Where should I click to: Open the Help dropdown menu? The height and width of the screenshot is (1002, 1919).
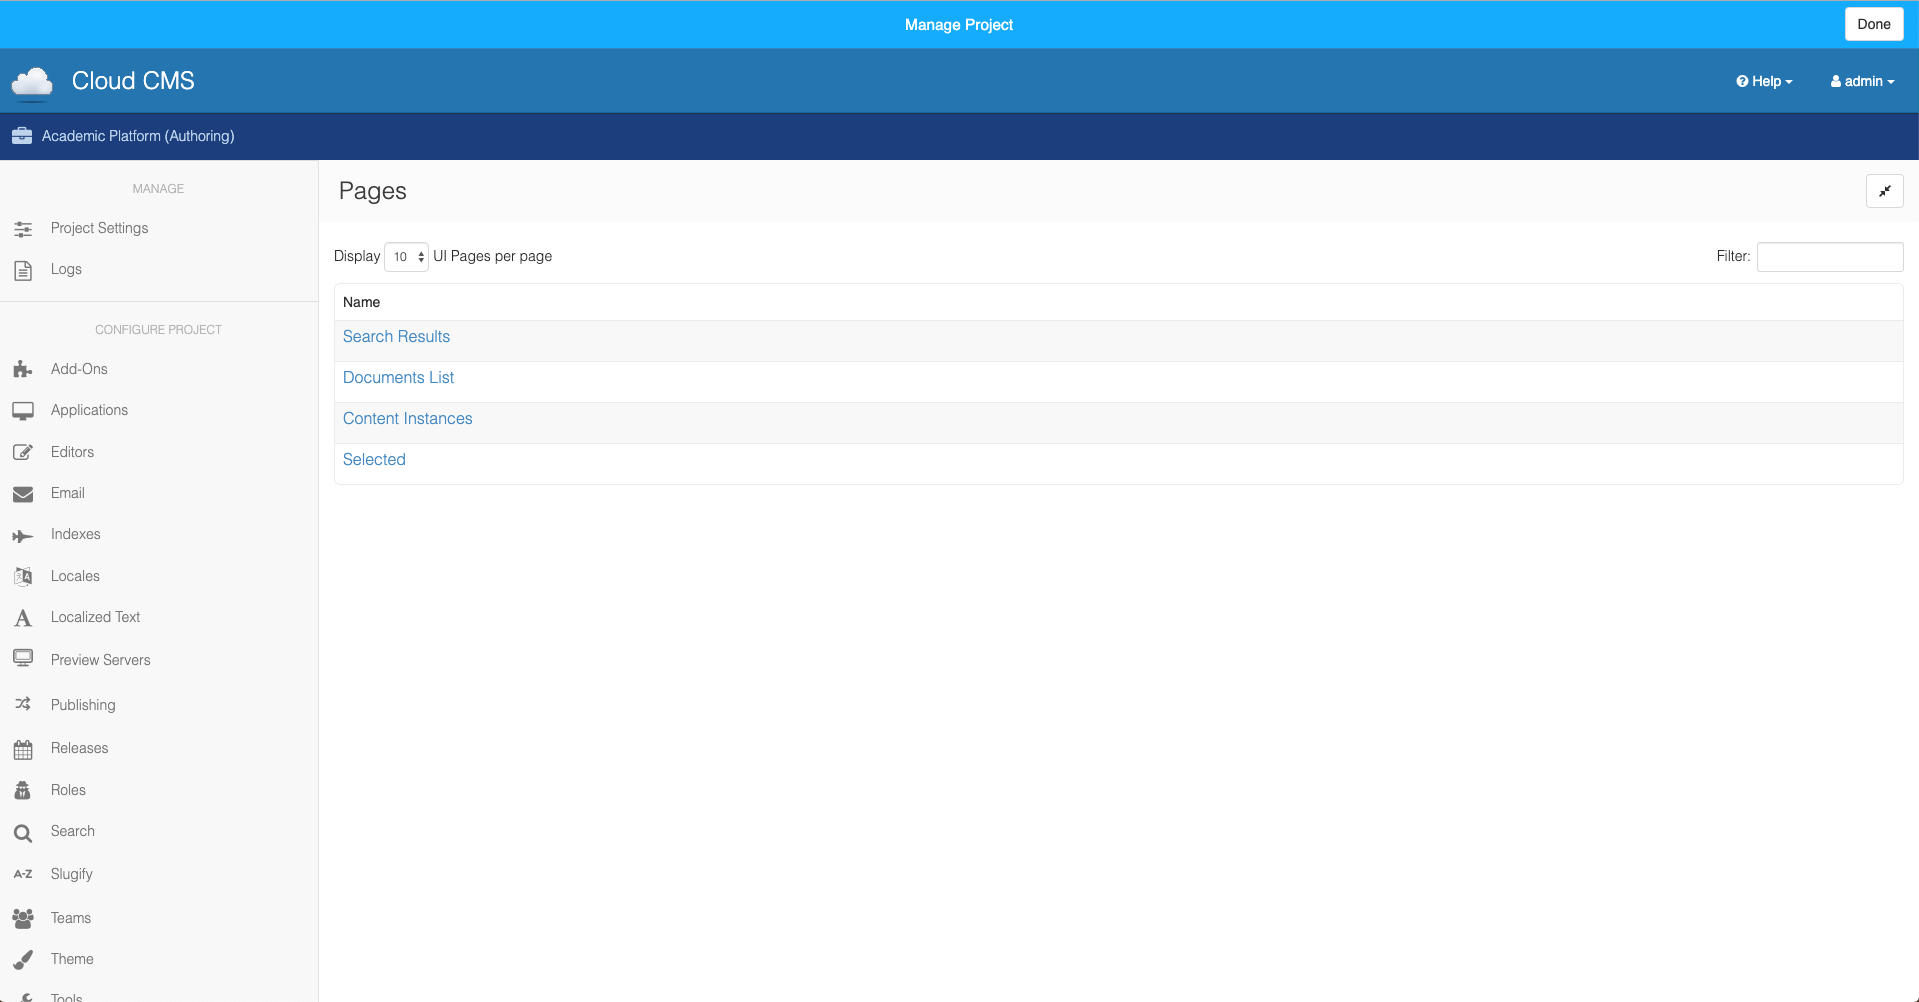[x=1764, y=81]
